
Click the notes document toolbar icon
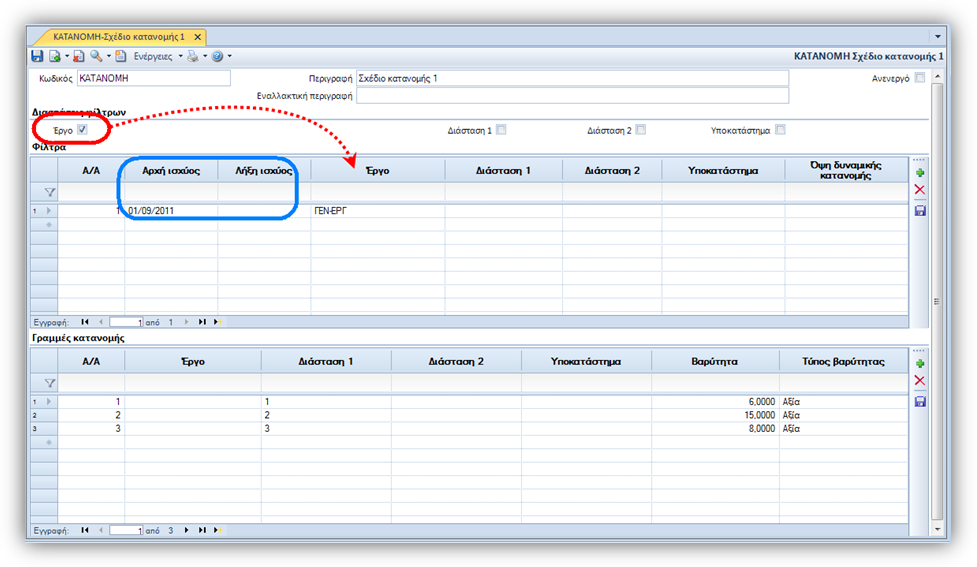[x=121, y=56]
